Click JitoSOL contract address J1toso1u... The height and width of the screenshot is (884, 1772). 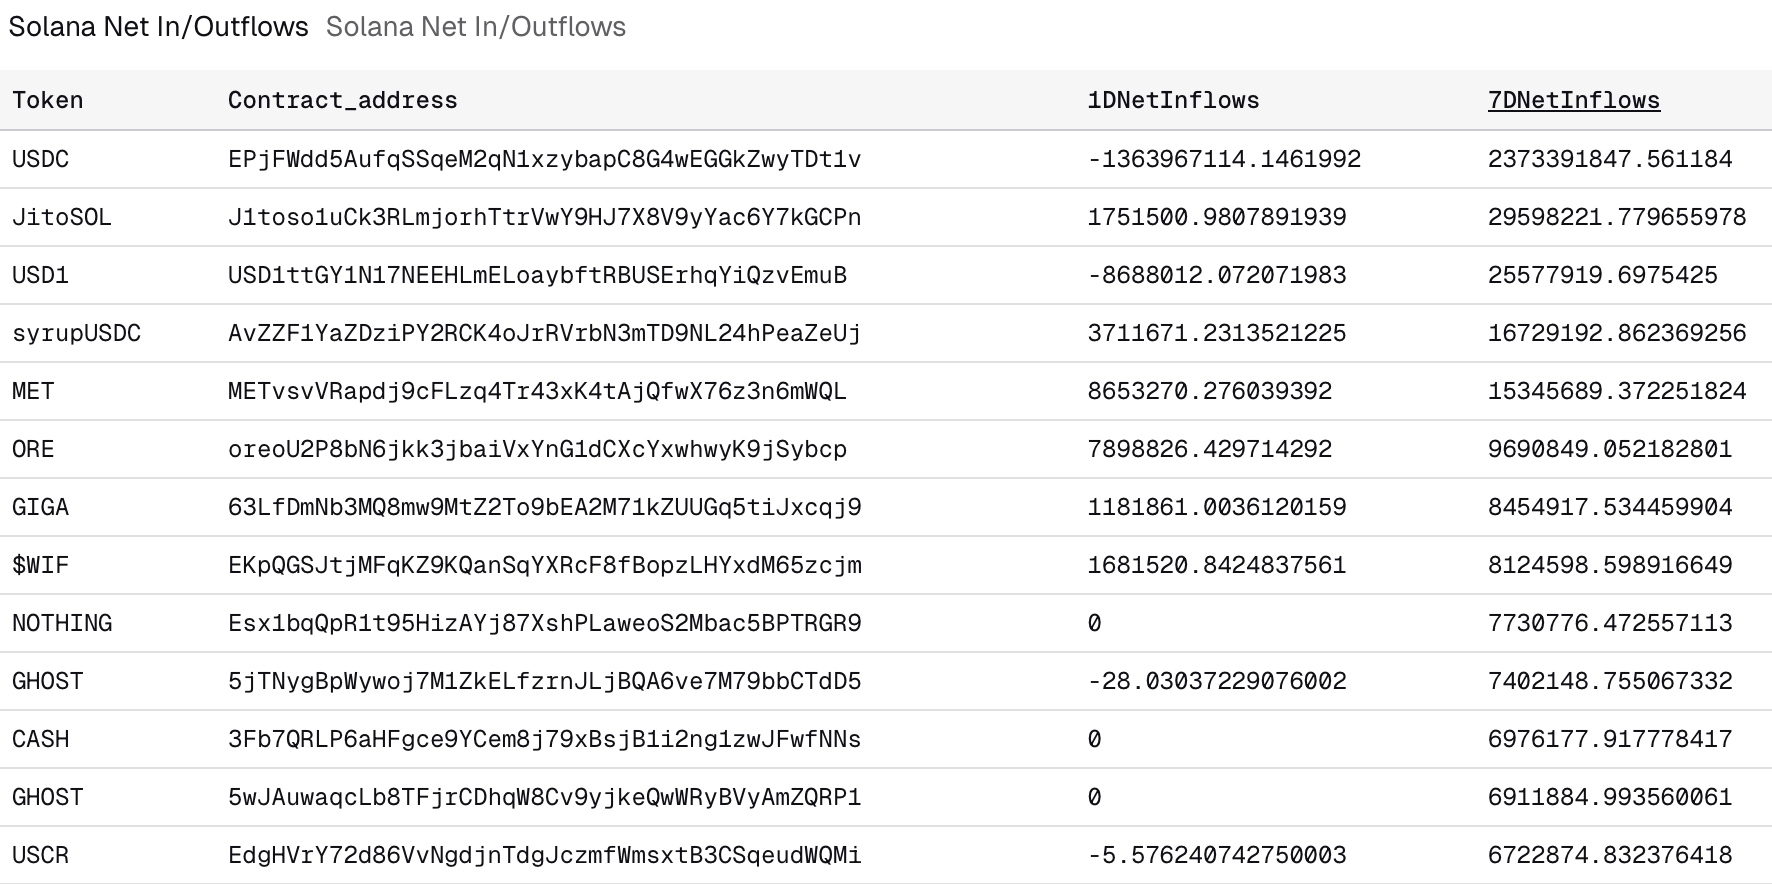[x=544, y=217]
